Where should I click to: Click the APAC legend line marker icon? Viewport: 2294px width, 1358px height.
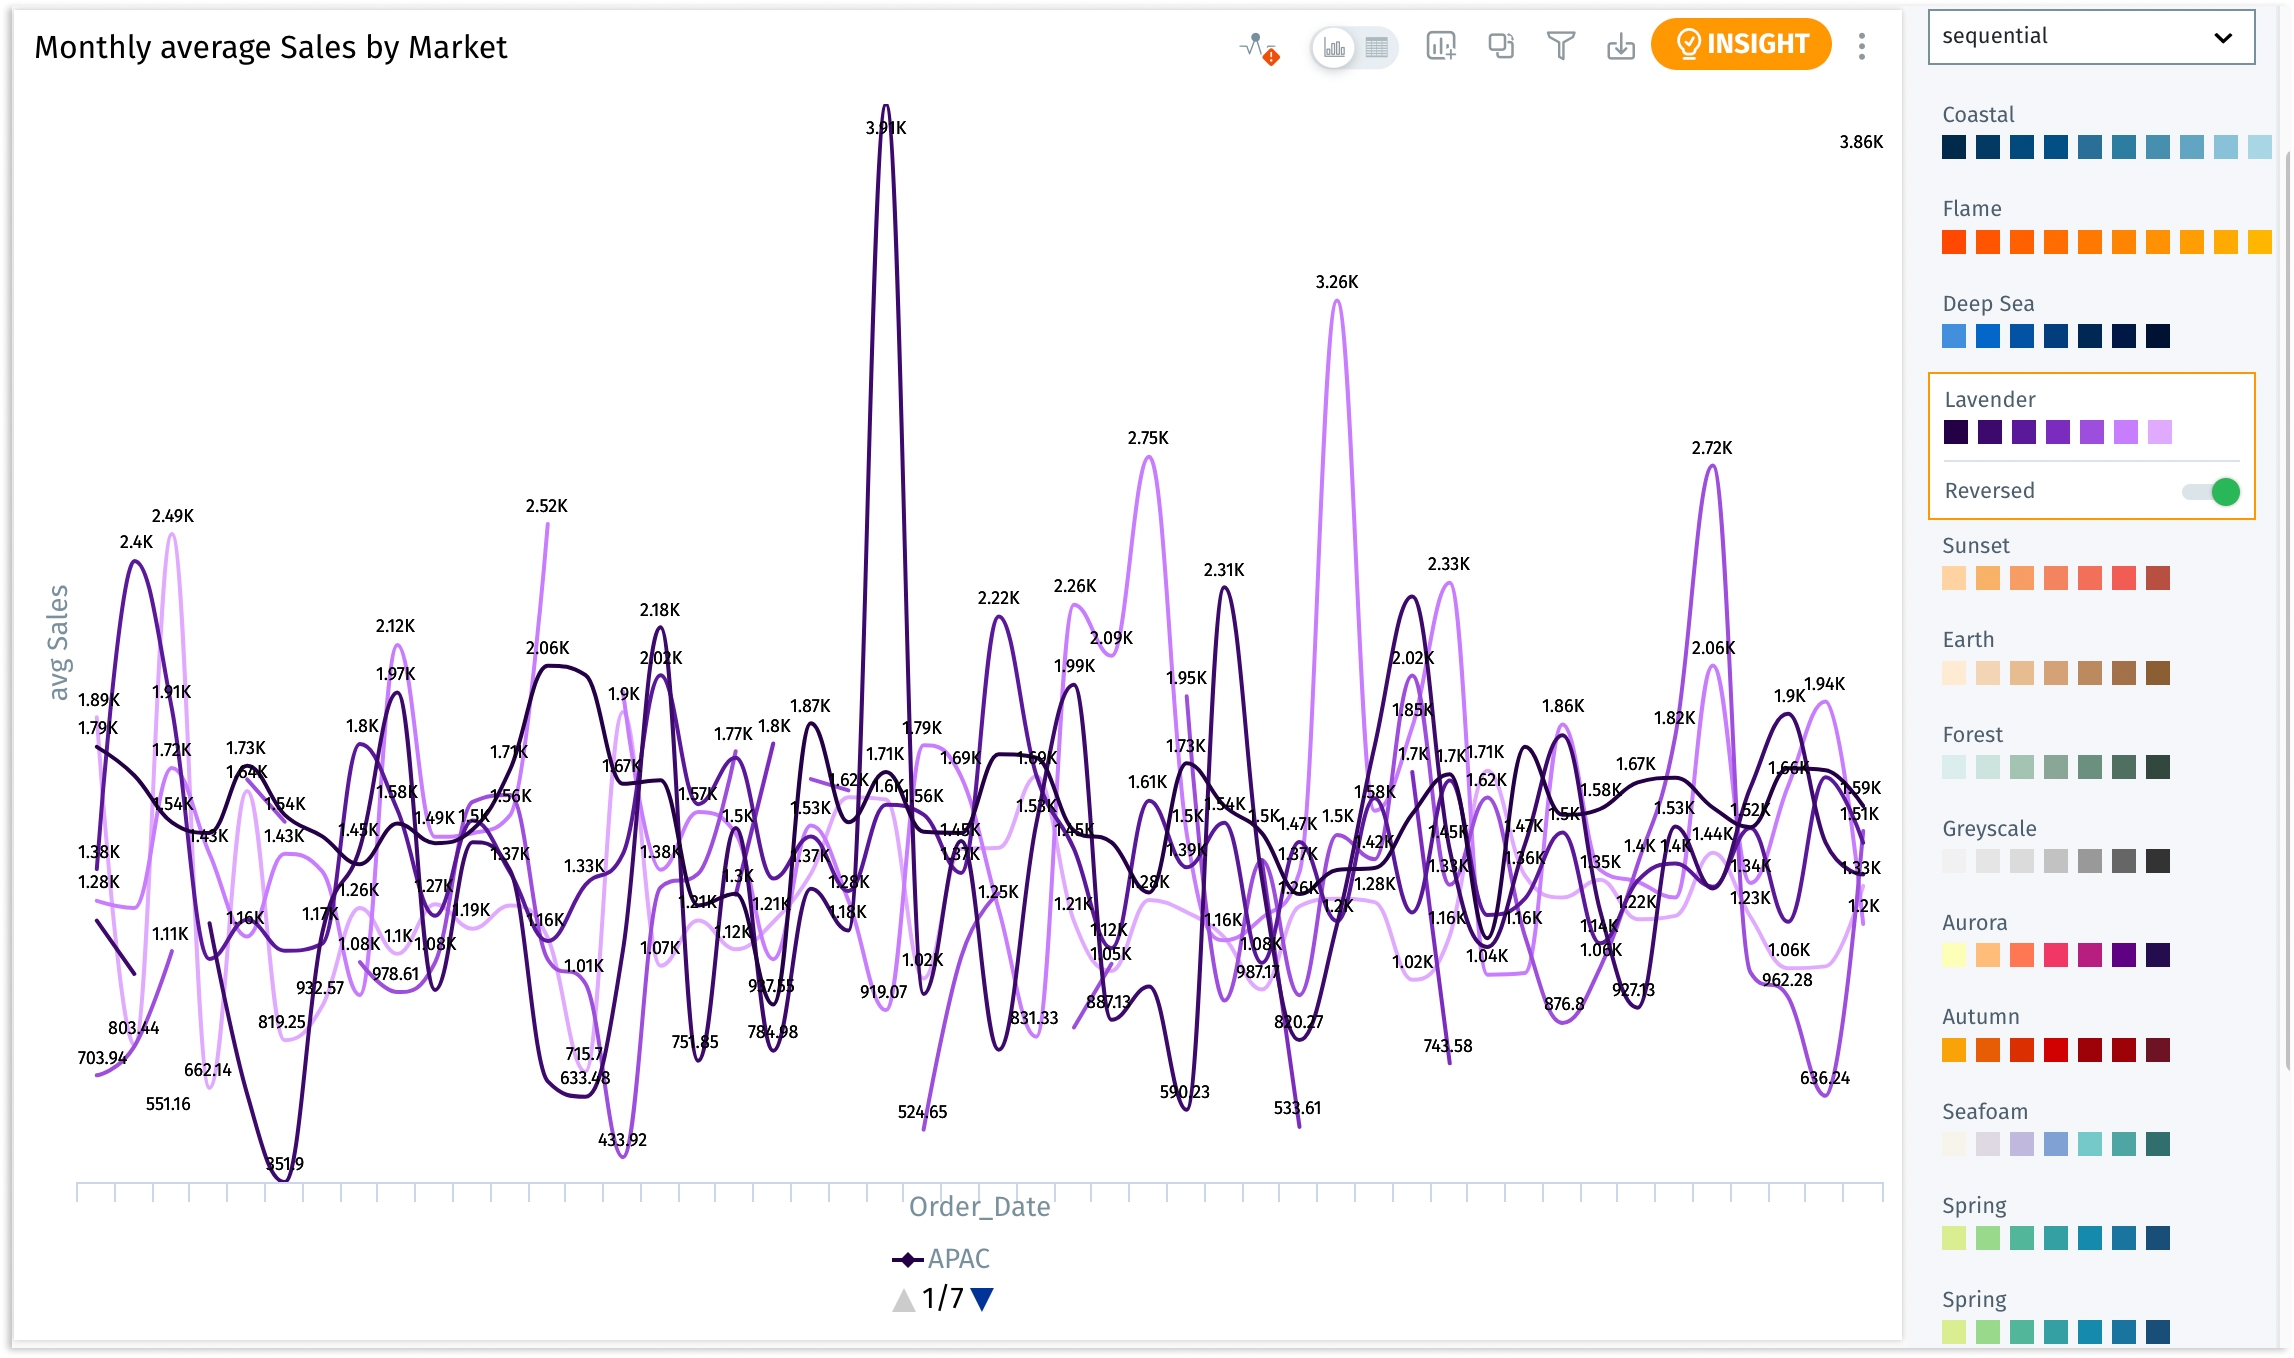pos(907,1259)
